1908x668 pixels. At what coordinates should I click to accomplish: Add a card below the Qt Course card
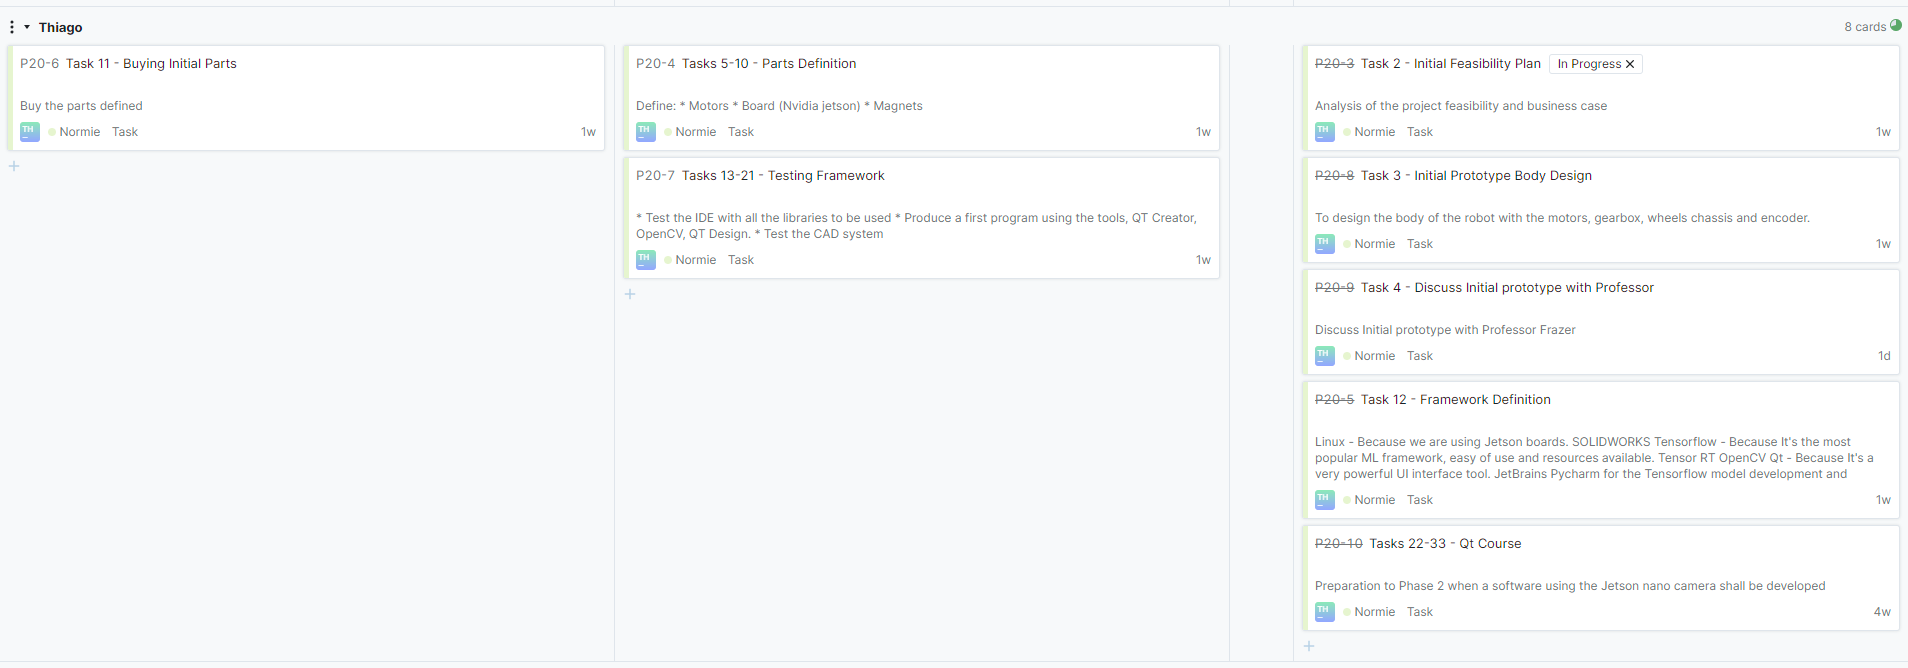(1309, 646)
